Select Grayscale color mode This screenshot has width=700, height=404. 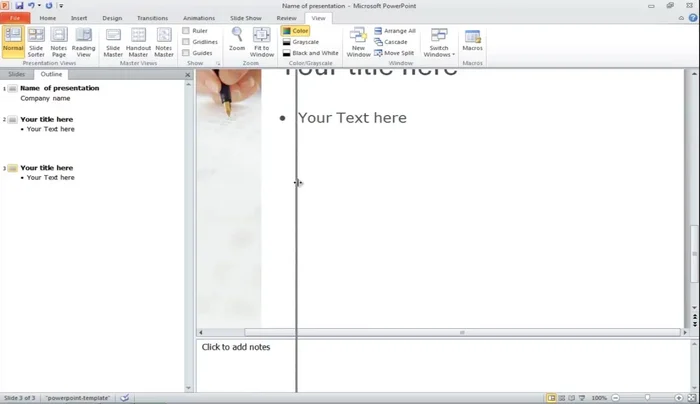[x=301, y=42]
